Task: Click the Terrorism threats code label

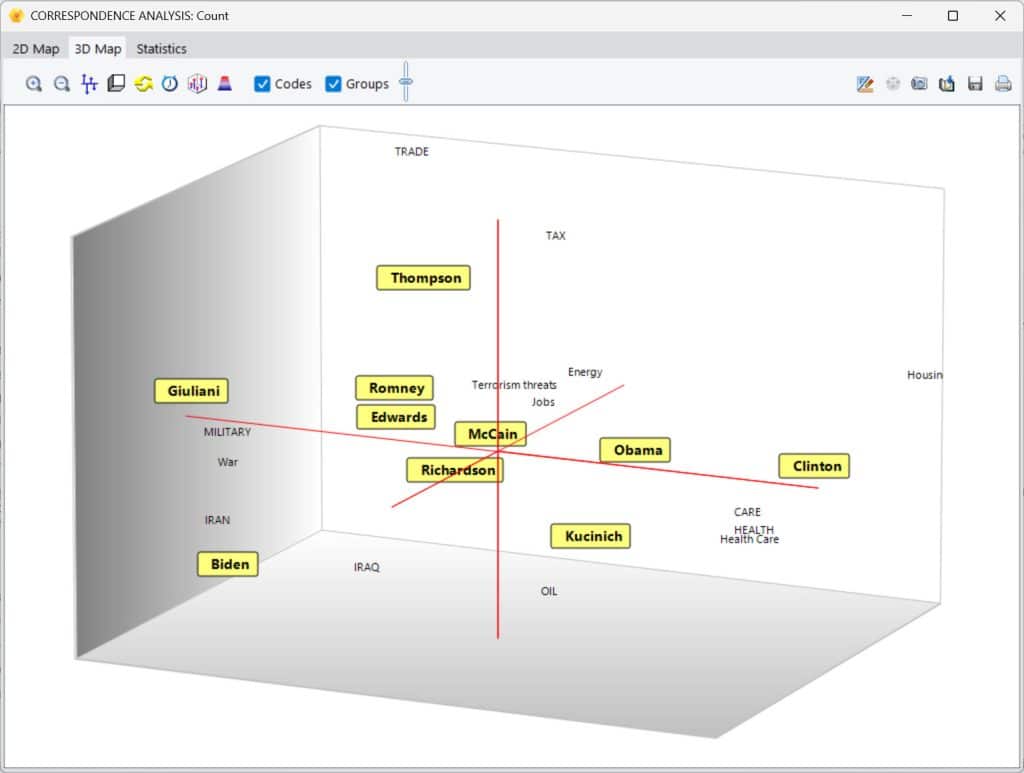Action: pyautogui.click(x=514, y=385)
